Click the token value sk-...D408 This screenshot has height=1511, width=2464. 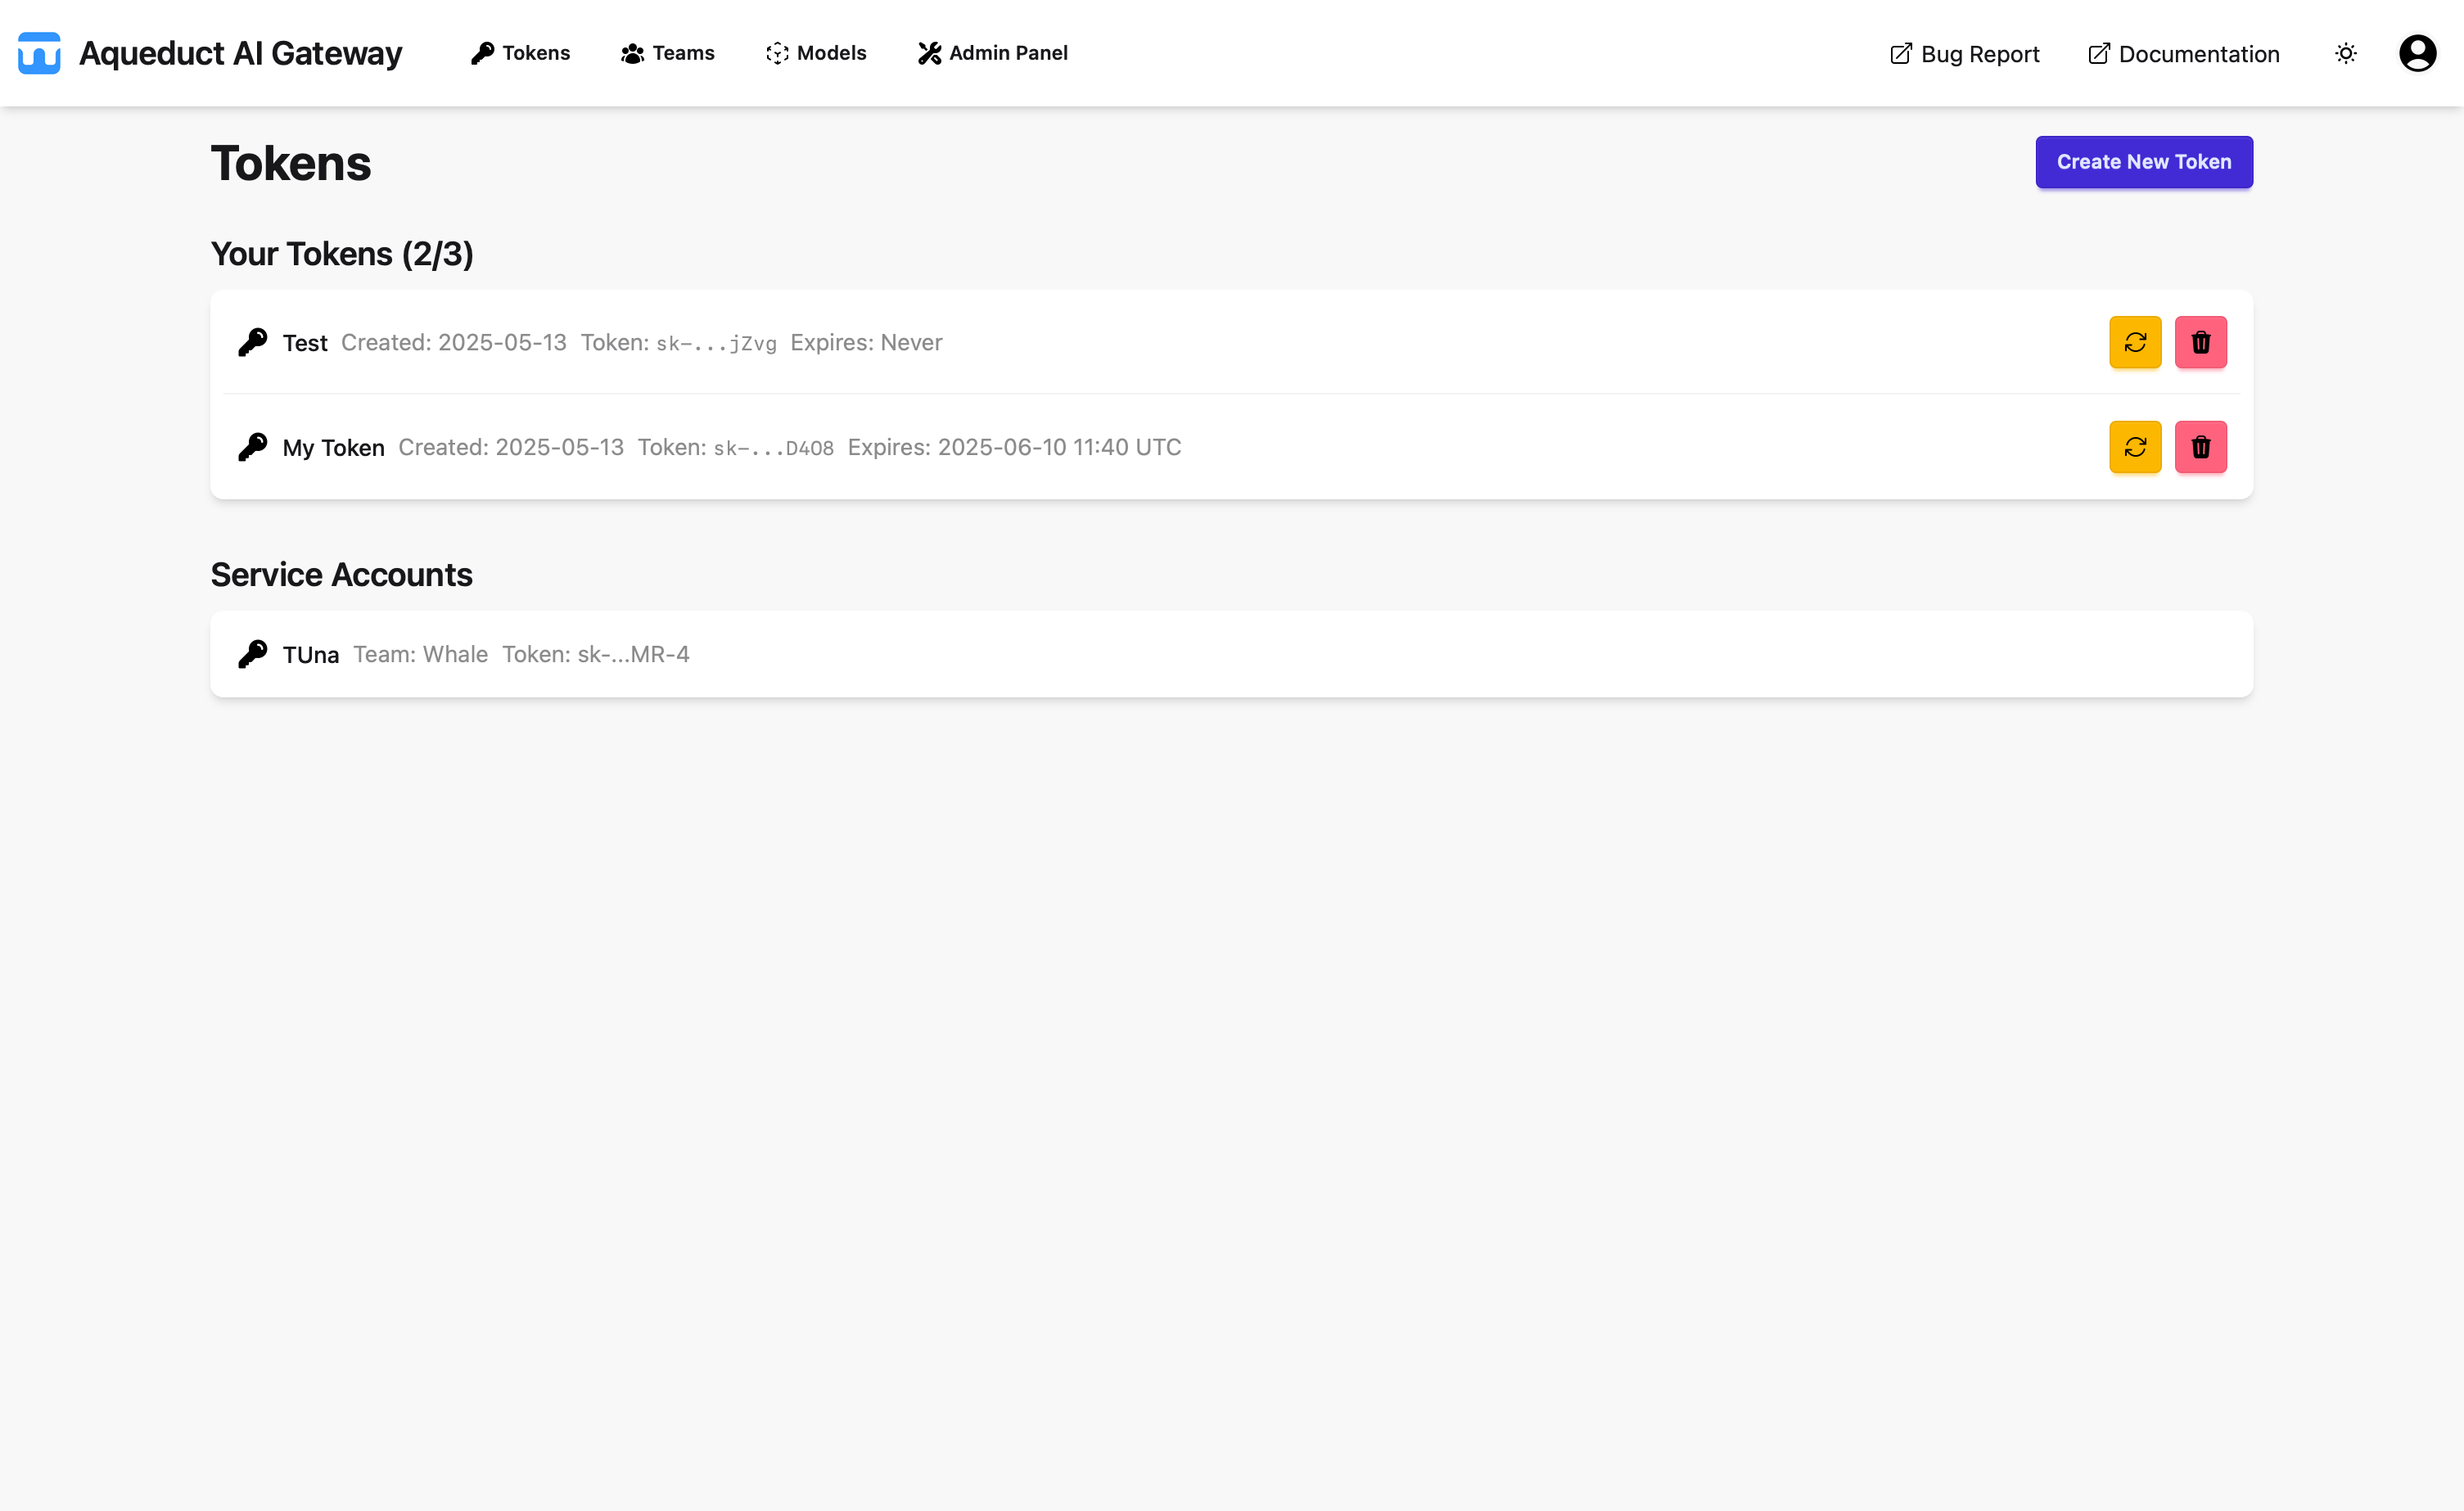coord(773,449)
